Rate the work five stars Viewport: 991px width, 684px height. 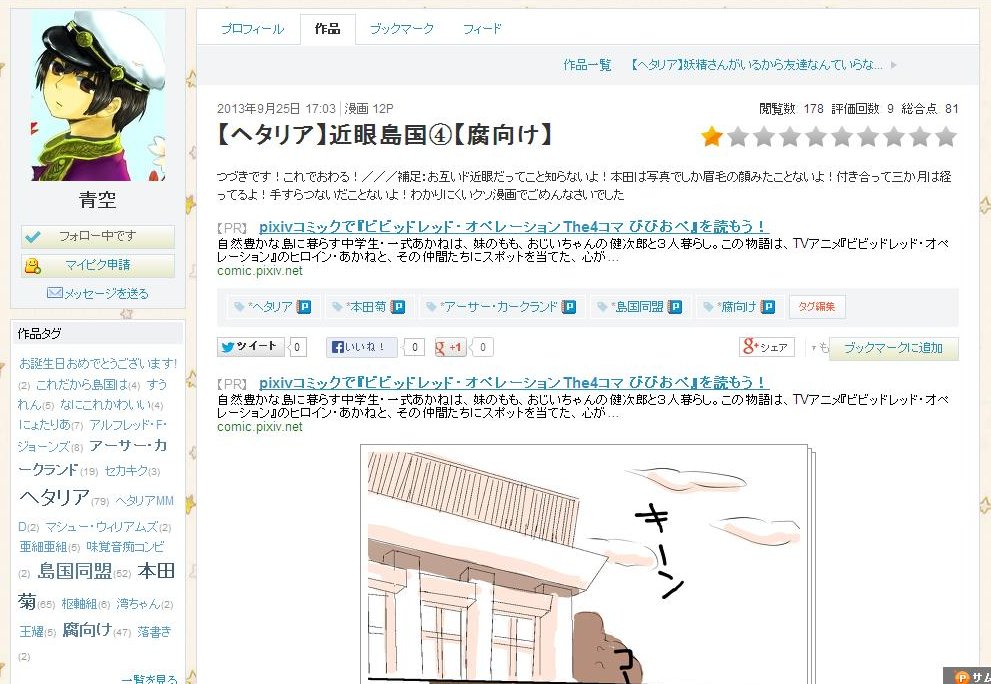coord(816,137)
